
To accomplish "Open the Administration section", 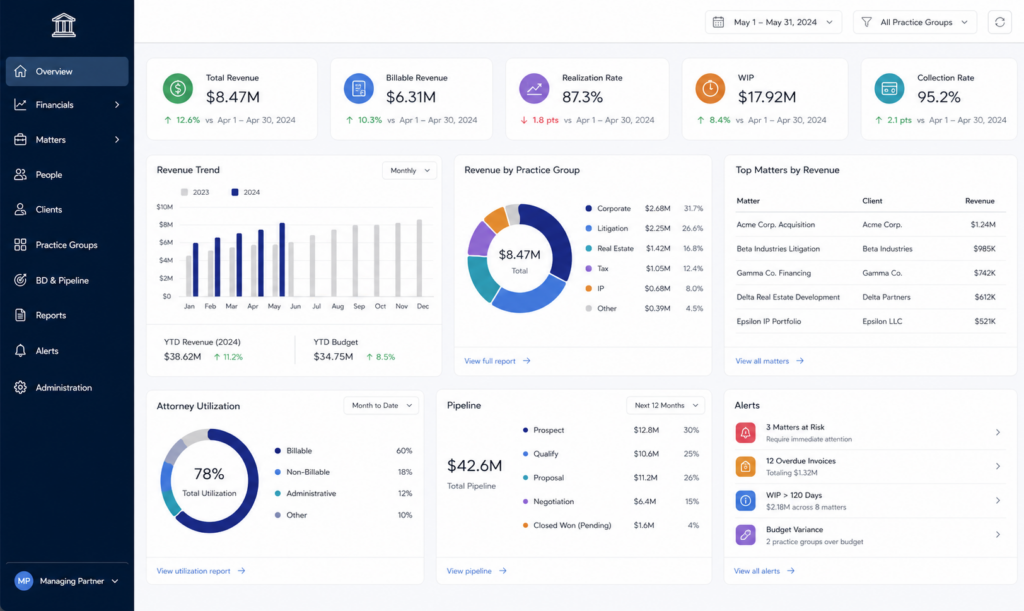I will pyautogui.click(x=67, y=387).
